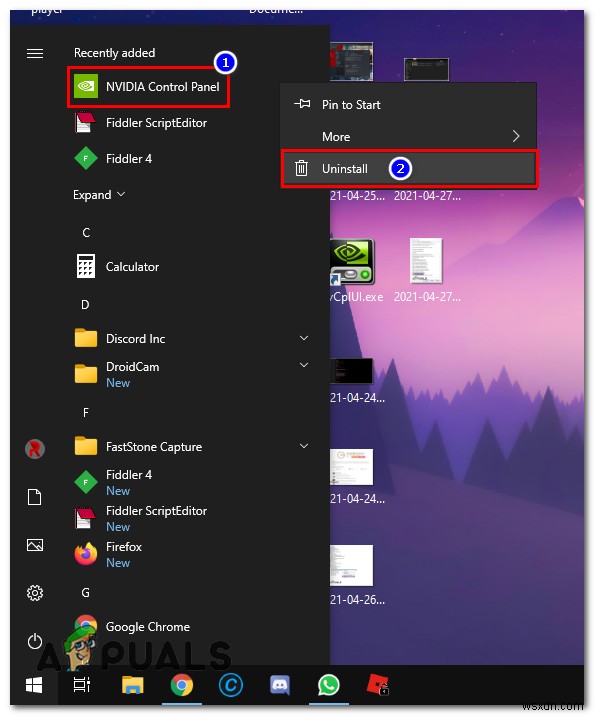595x716 pixels.
Task: Open the blue C app on taskbar
Action: [231, 685]
